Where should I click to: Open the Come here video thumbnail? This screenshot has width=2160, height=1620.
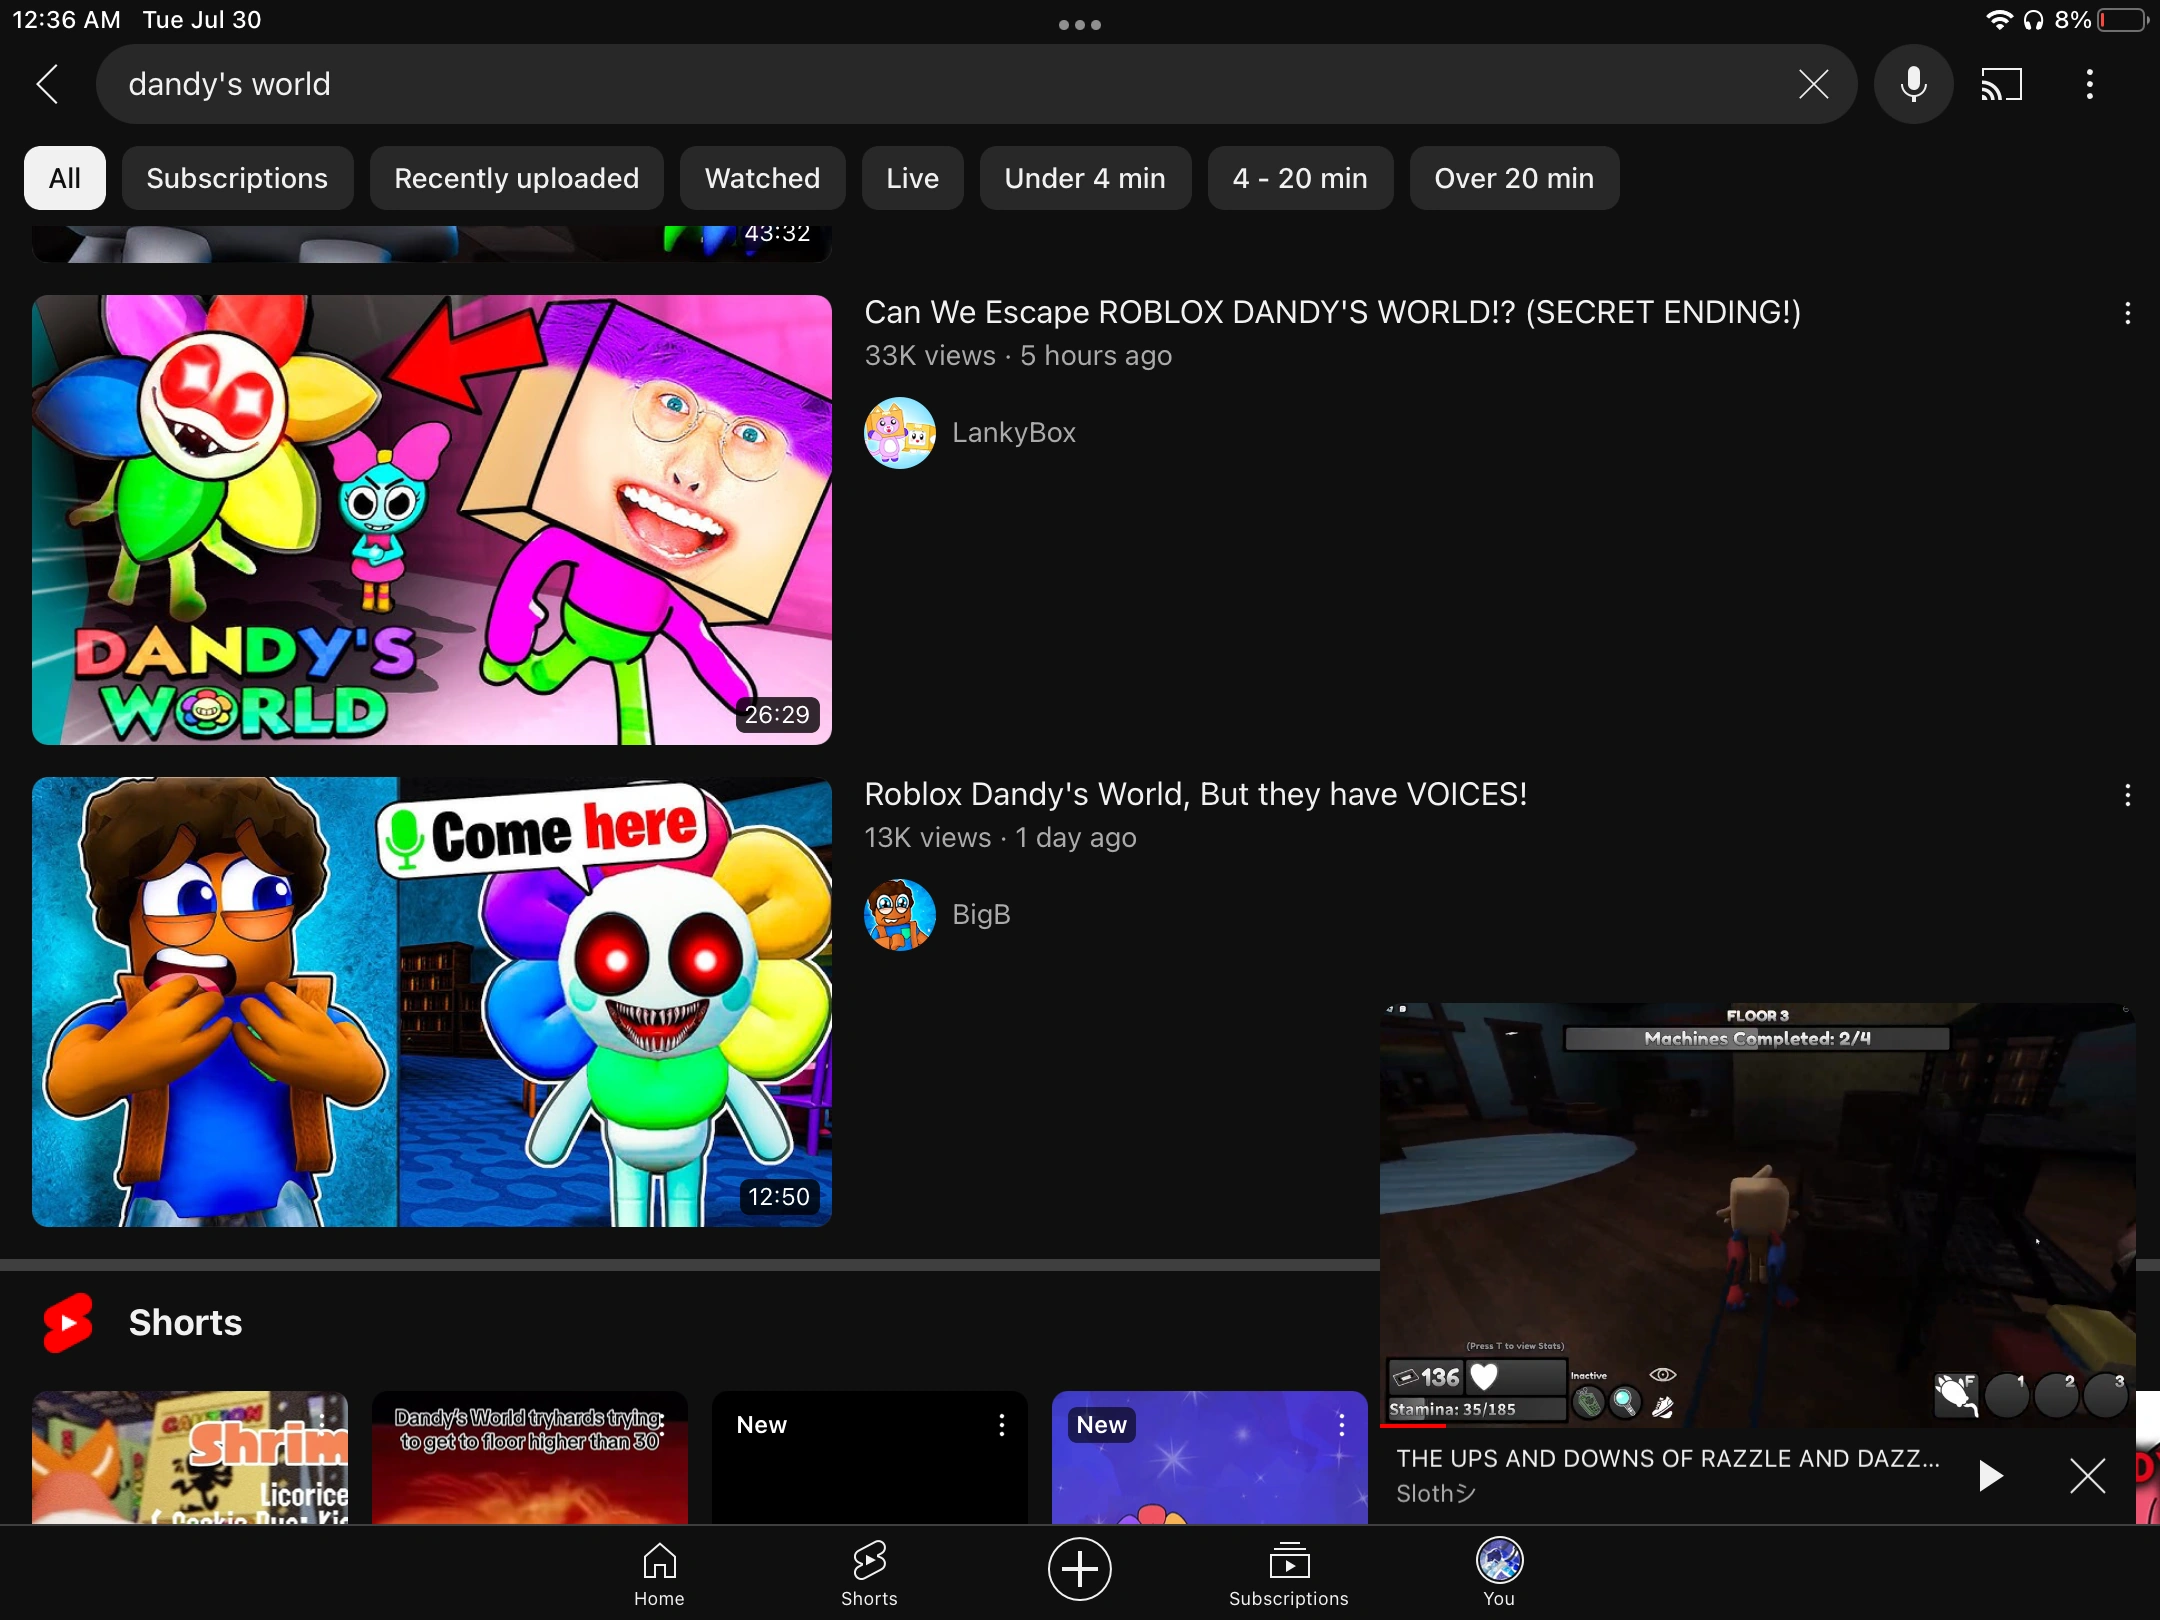coord(432,1002)
